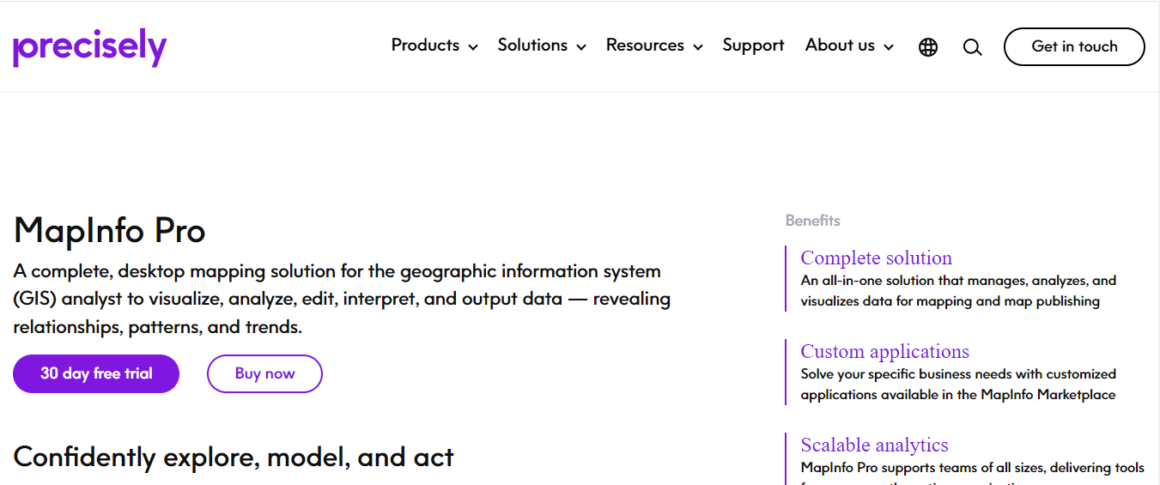Click the Precisely logo
This screenshot has width=1160, height=485.
(90, 47)
